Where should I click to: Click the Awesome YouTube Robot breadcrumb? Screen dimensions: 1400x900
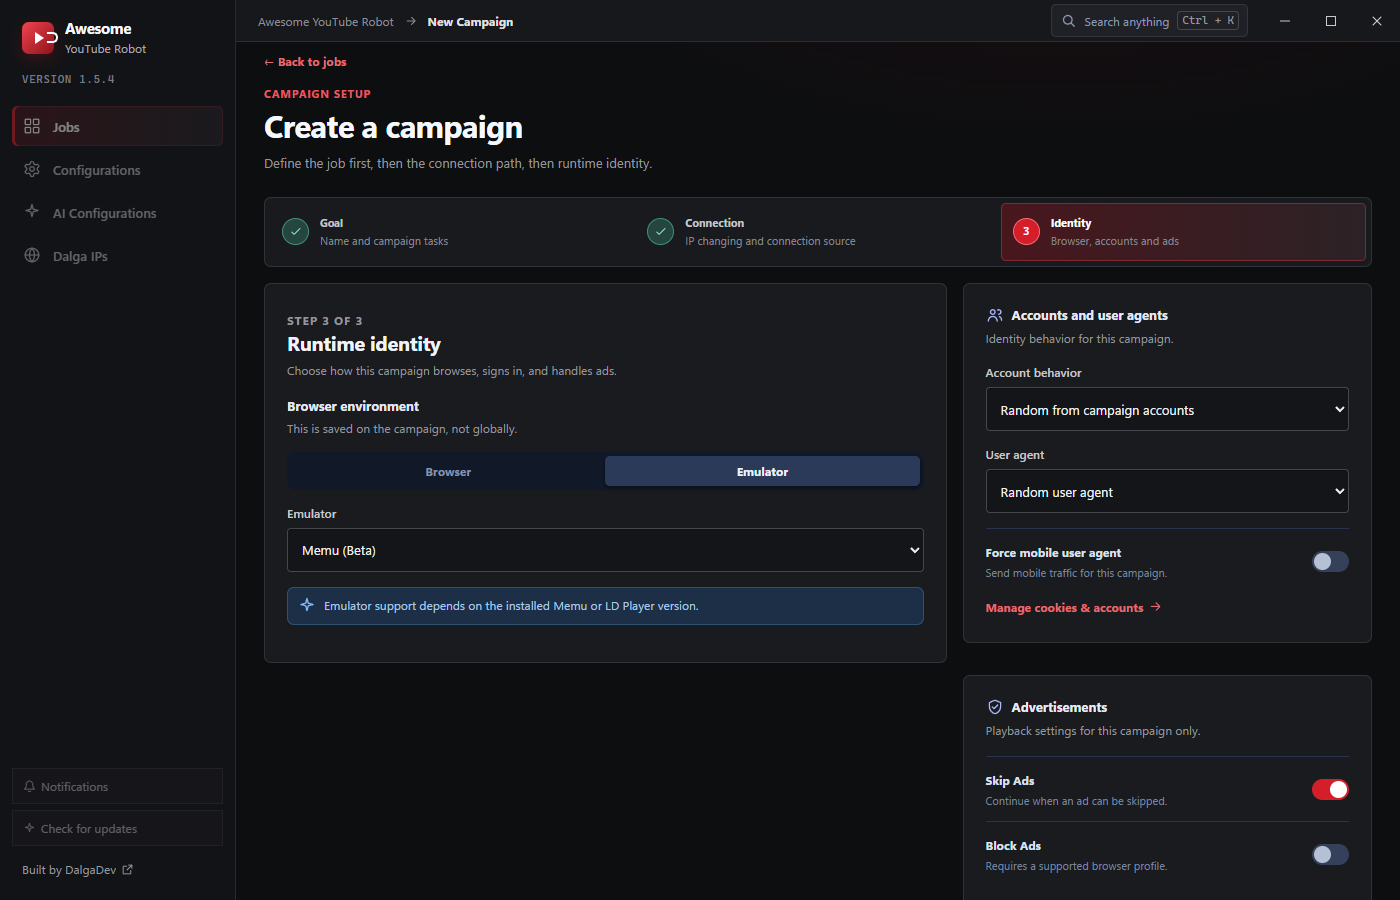tap(326, 22)
